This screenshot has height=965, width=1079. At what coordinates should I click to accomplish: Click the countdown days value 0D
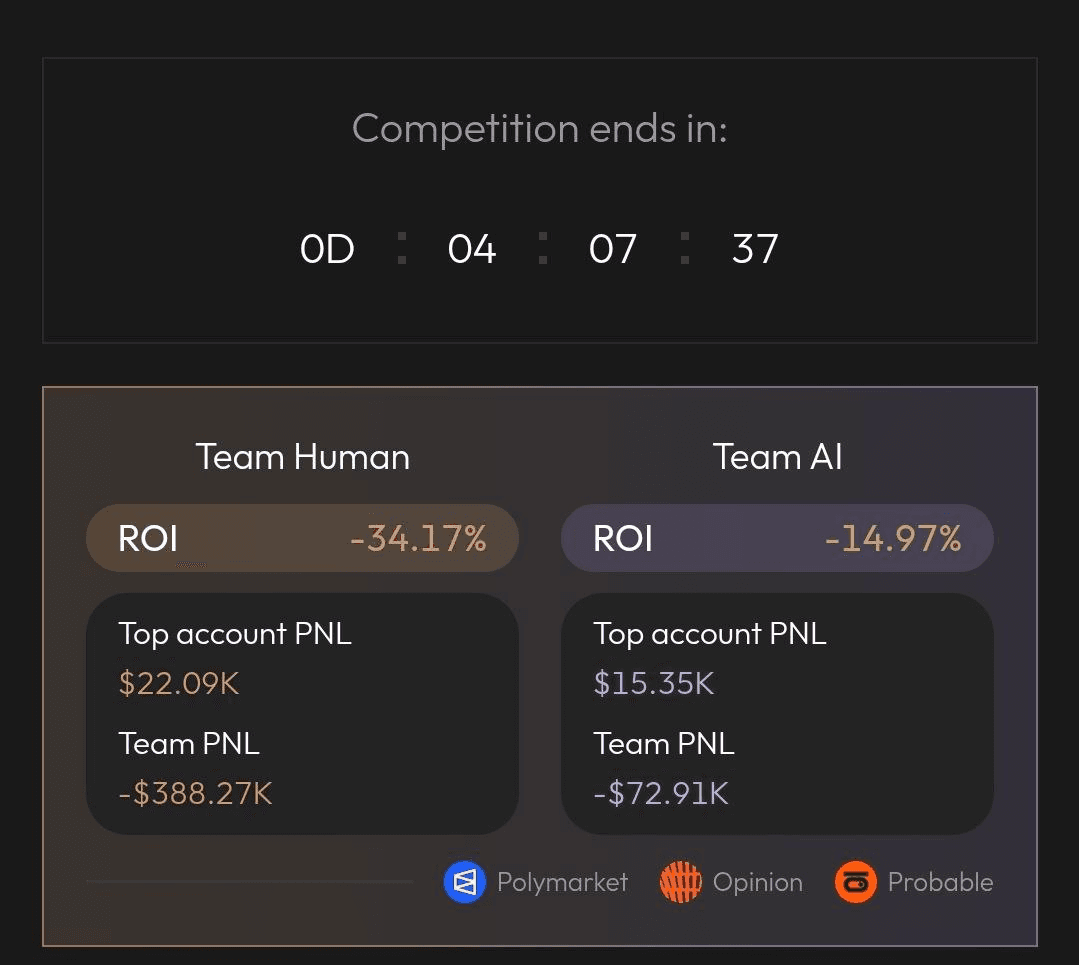point(327,249)
